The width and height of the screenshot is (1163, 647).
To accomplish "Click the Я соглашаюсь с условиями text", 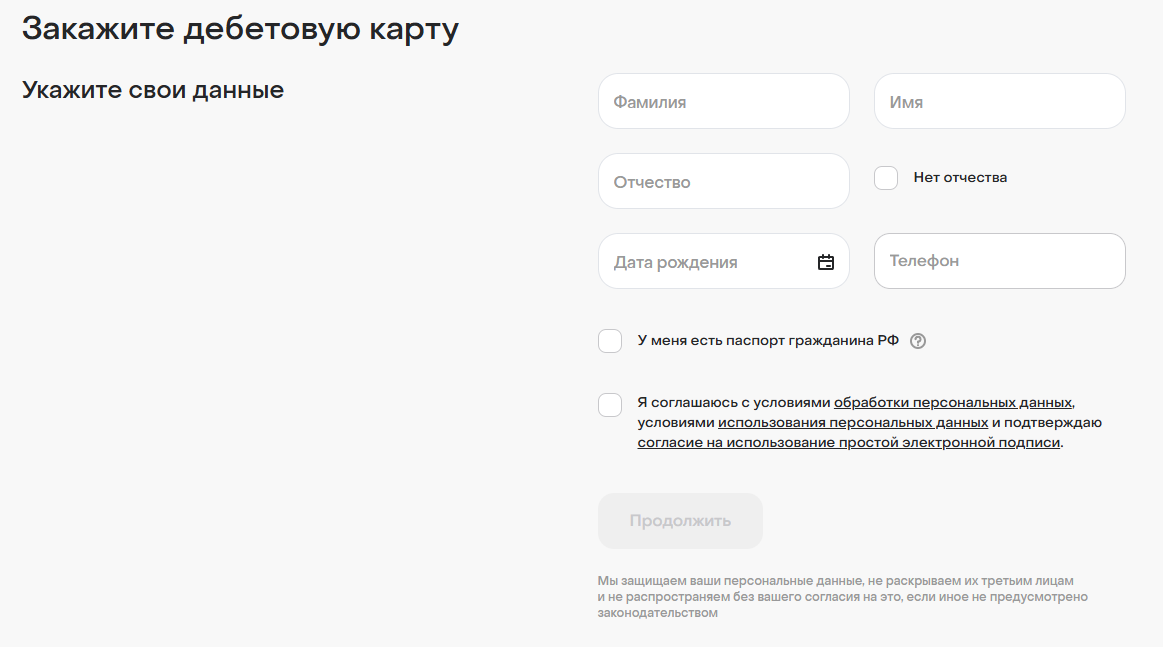I will point(734,403).
